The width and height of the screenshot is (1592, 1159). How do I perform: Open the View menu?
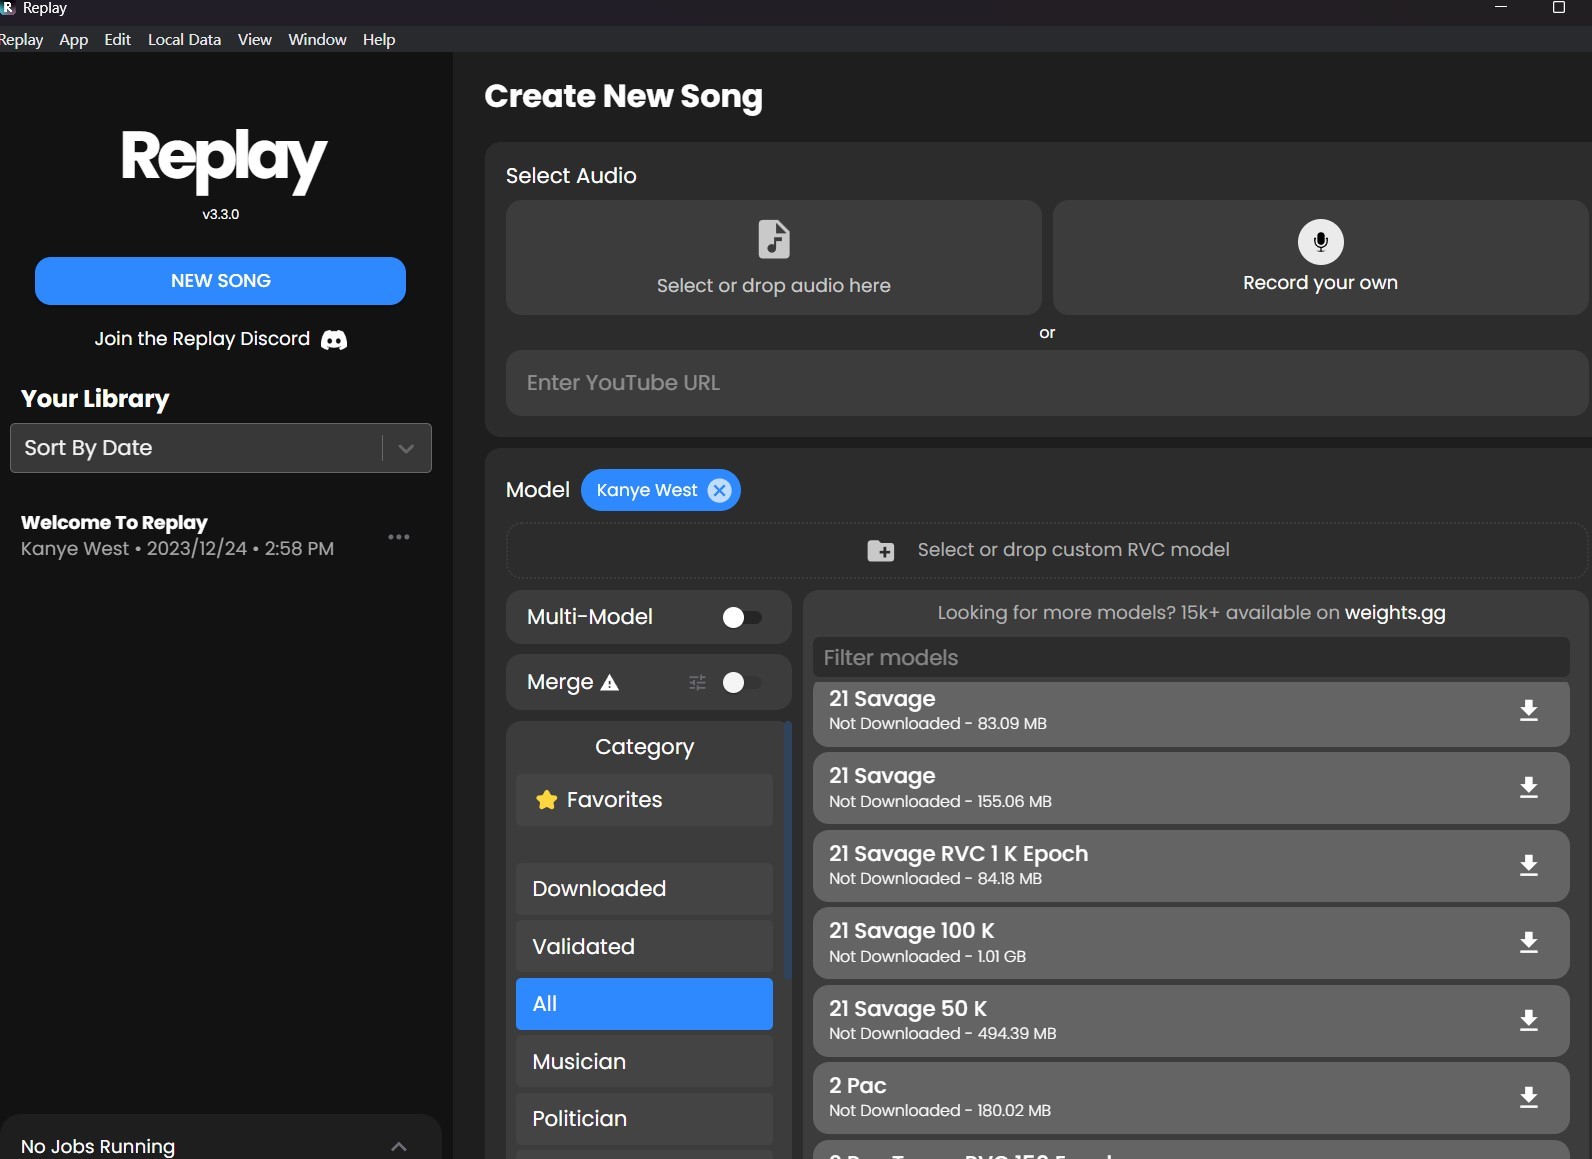(255, 40)
